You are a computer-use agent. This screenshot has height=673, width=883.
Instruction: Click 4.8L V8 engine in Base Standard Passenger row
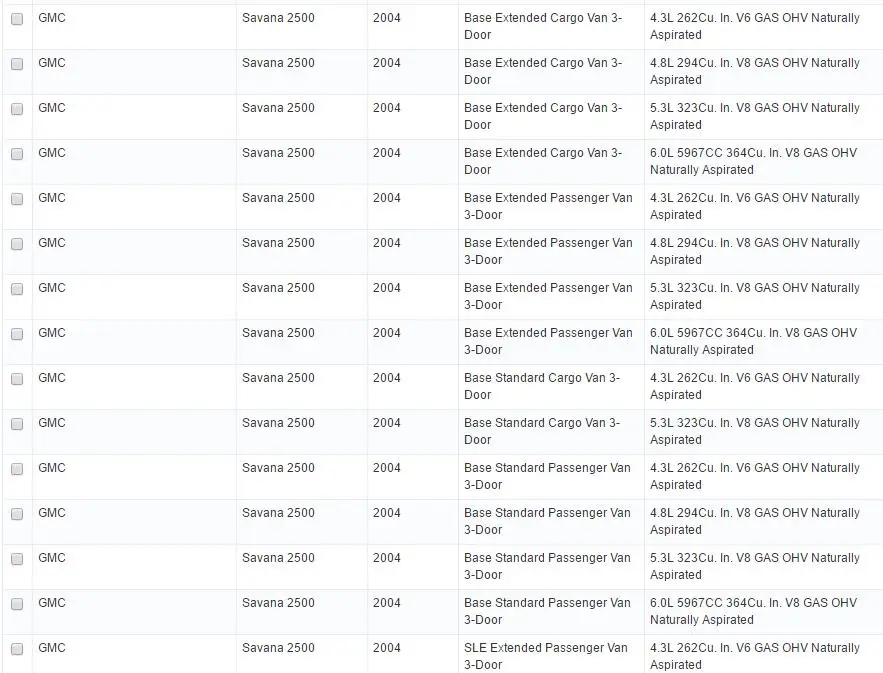pyautogui.click(x=755, y=522)
